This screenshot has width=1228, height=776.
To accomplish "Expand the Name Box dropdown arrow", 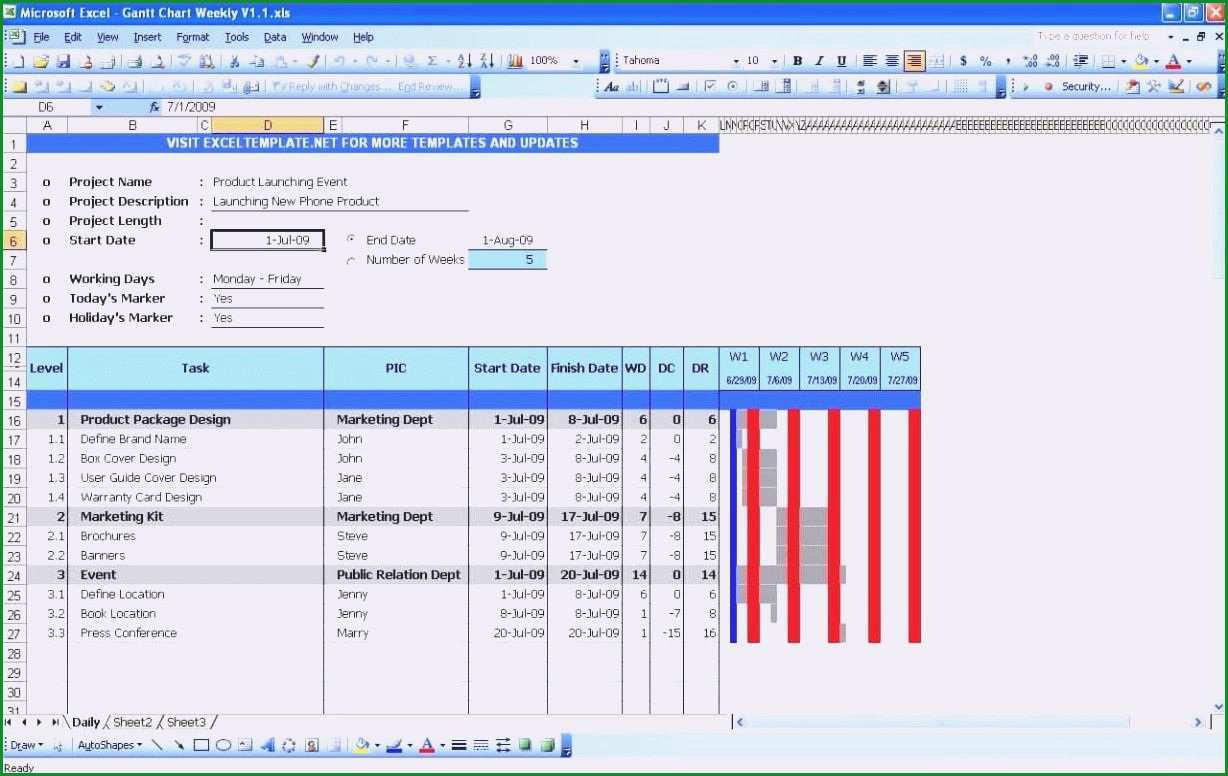I will click(98, 107).
